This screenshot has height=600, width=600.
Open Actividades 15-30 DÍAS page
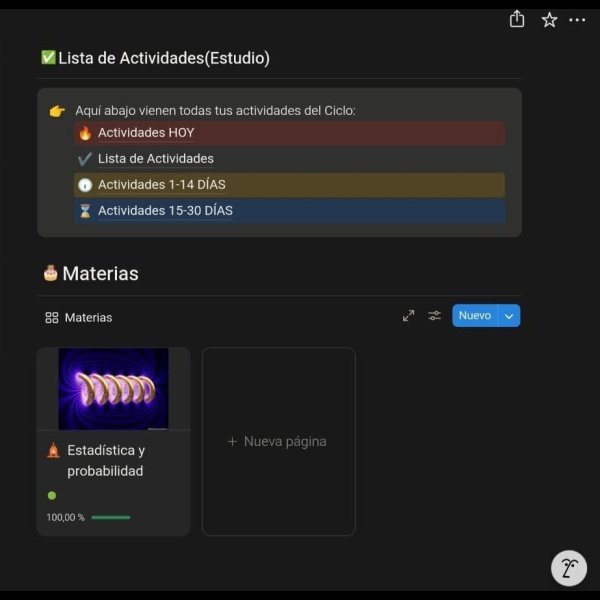tap(165, 211)
